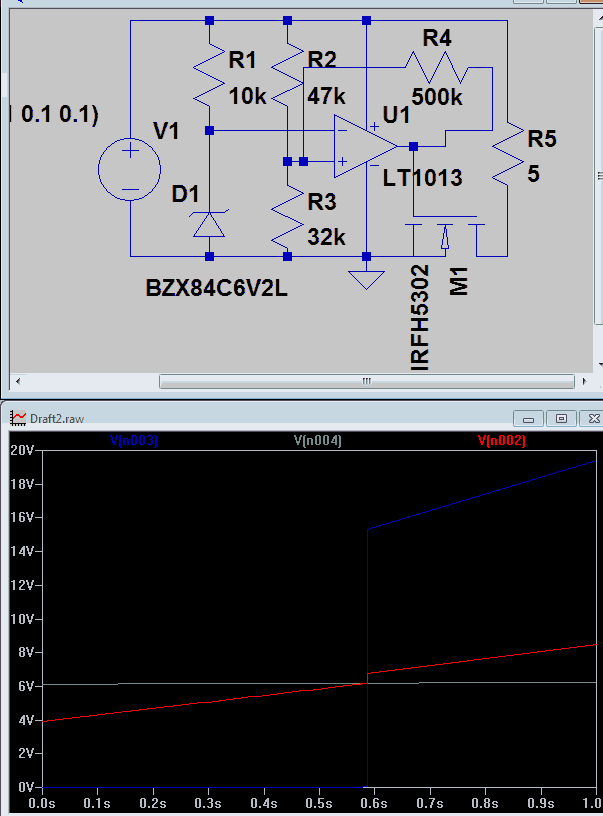Click the IRFH5302 MOSFET model label
Screen dimensions: 603x816
pos(419,317)
